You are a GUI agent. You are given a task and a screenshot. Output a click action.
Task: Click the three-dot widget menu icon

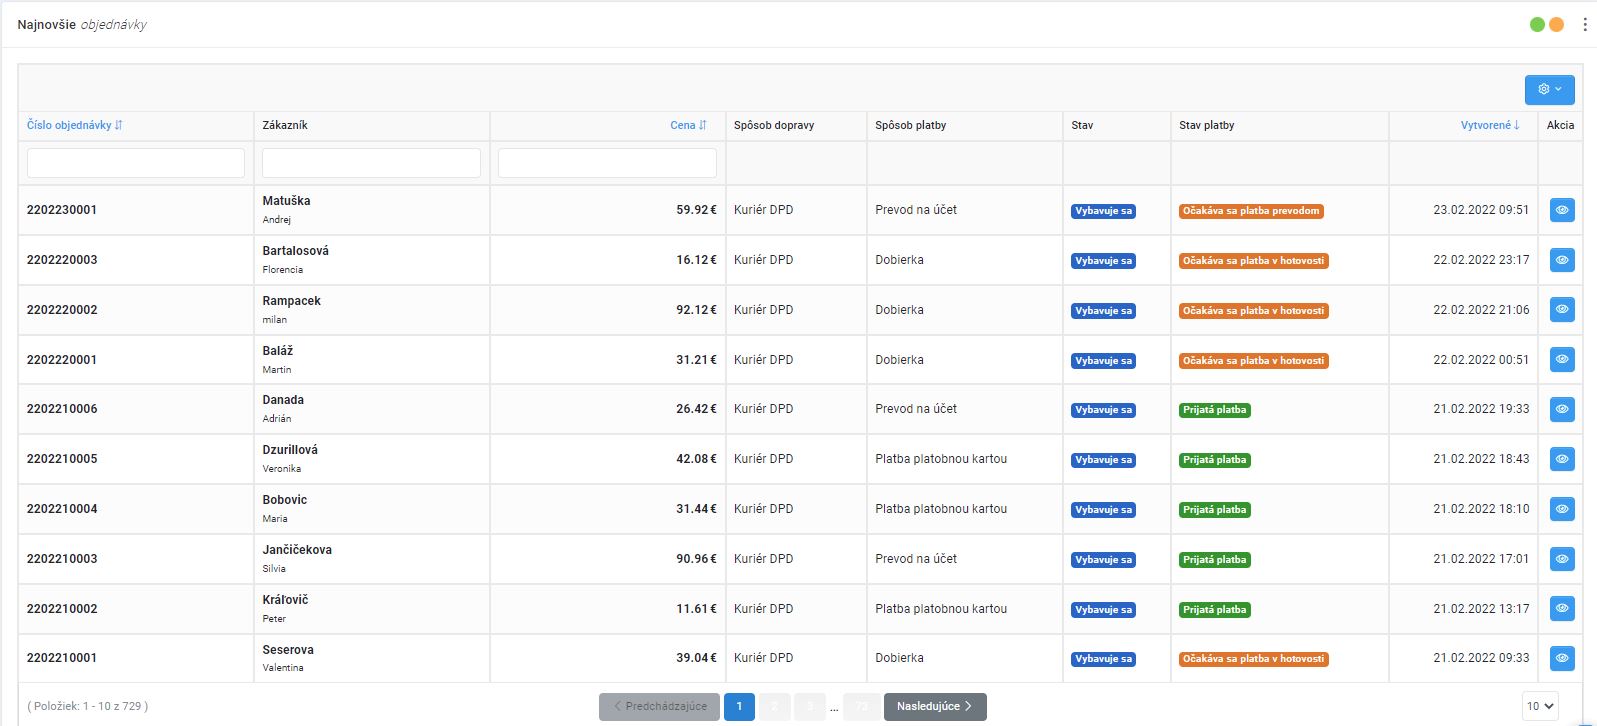[1584, 25]
